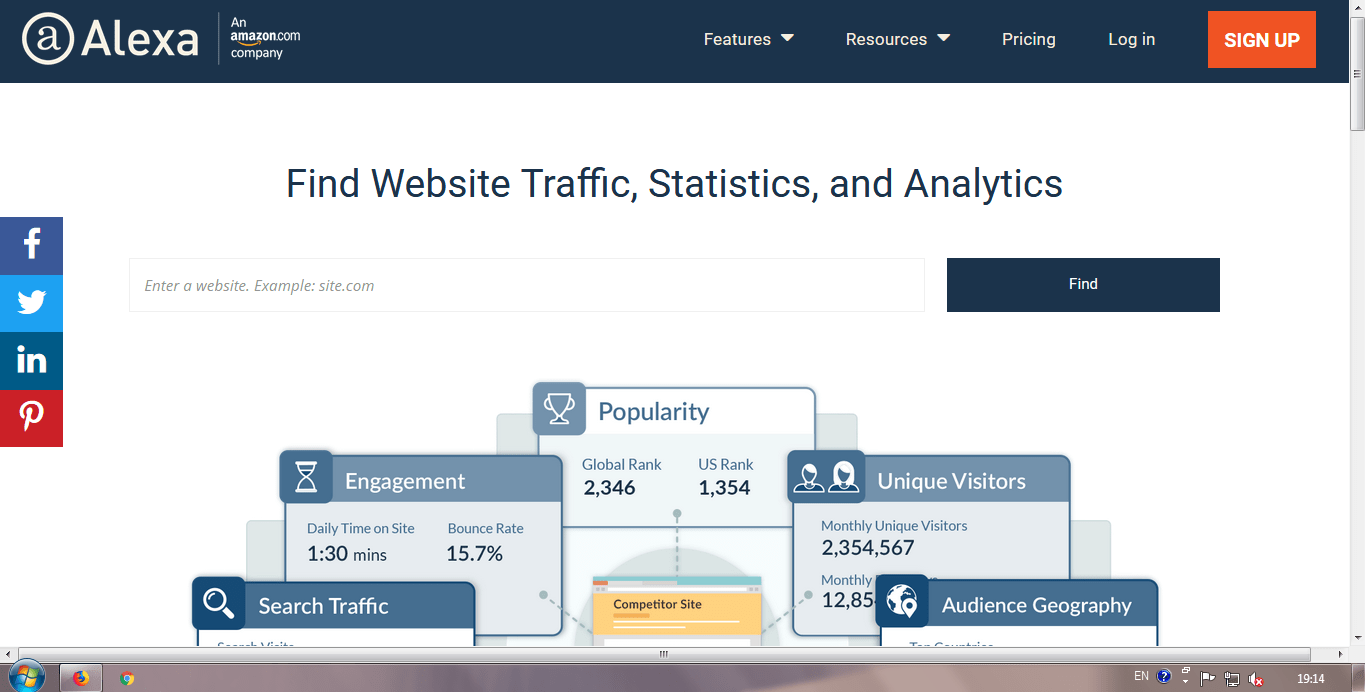Viewport: 1365px width, 692px height.
Task: Click the Engagement hourglass icon
Action: click(x=306, y=477)
